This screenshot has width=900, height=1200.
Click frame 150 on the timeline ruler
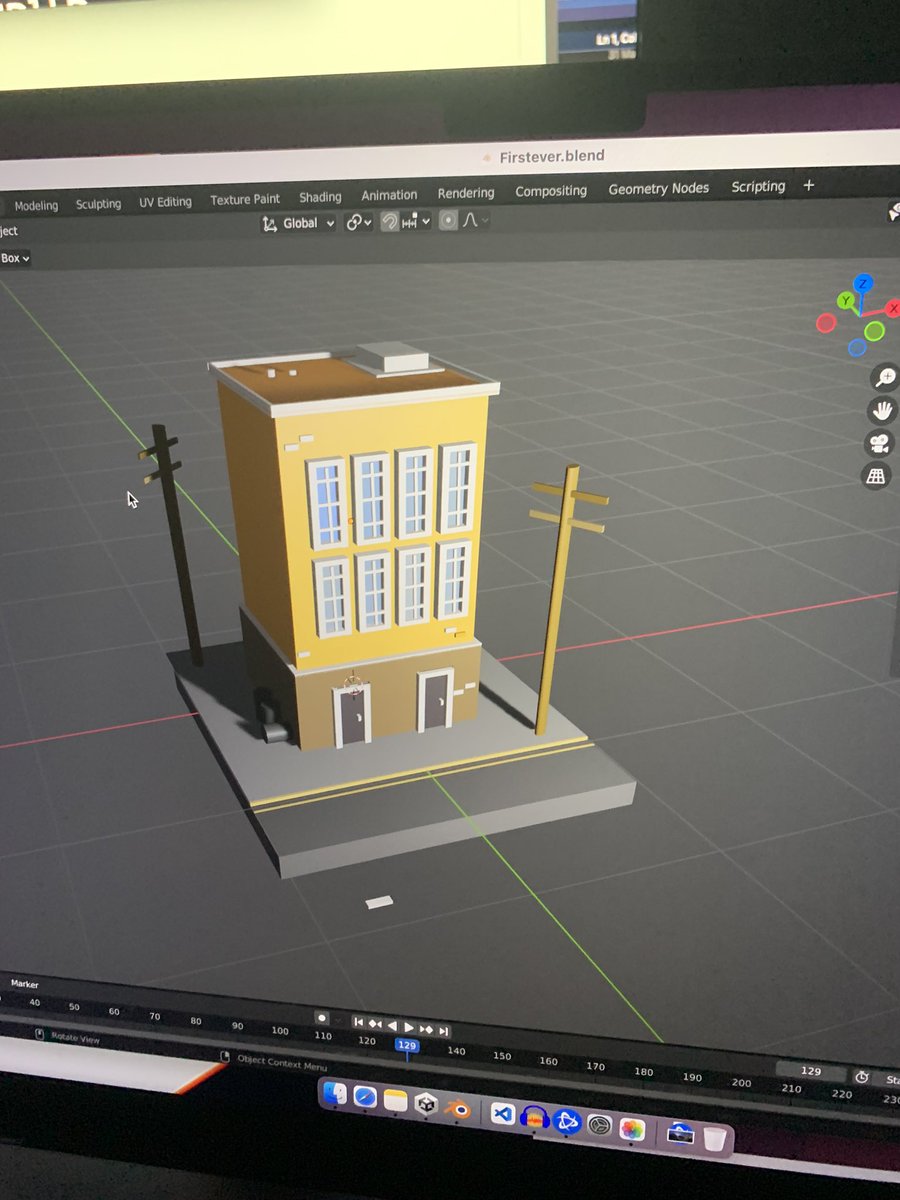coord(502,1056)
